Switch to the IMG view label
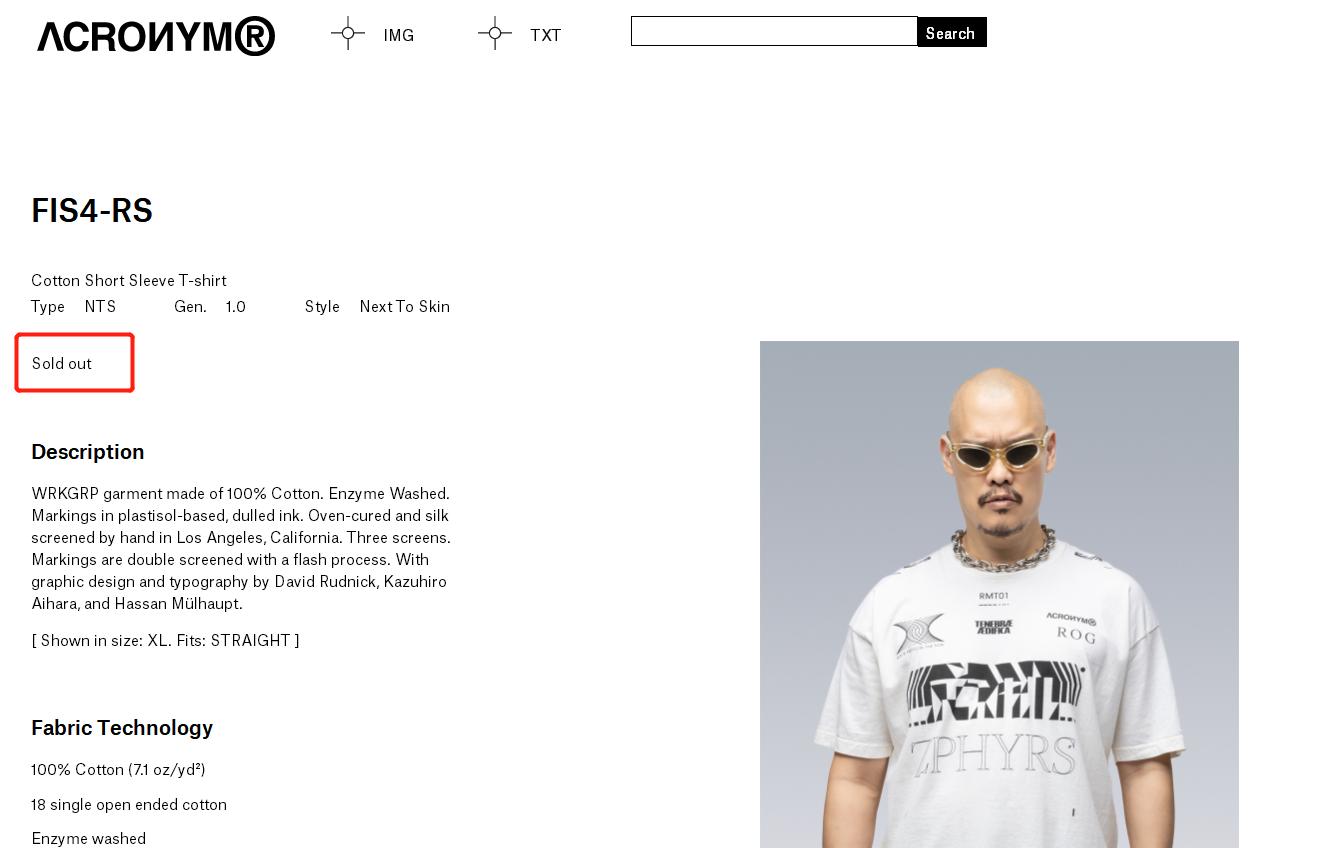The height and width of the screenshot is (848, 1328). point(398,35)
